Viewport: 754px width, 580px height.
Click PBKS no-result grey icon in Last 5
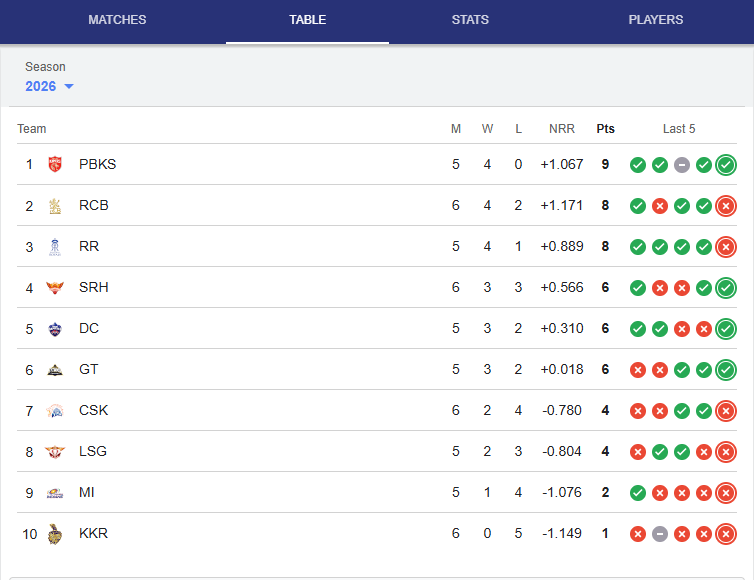[681, 165]
